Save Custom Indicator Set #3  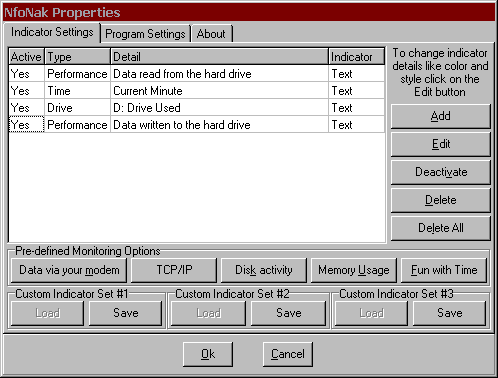(x=449, y=313)
